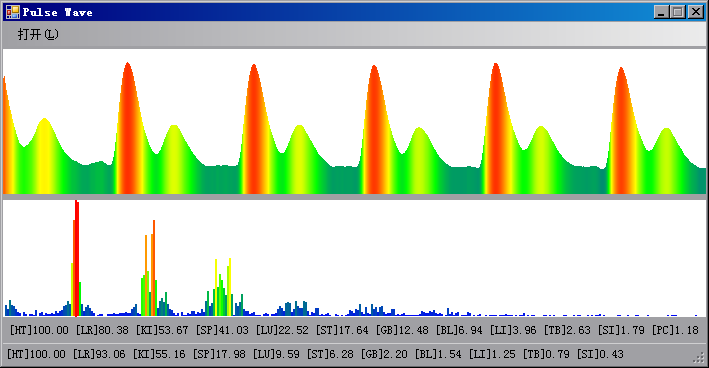Viewport: 709px width, 368px height.
Task: Click the [KI]53.67 status label
Action: click(162, 330)
